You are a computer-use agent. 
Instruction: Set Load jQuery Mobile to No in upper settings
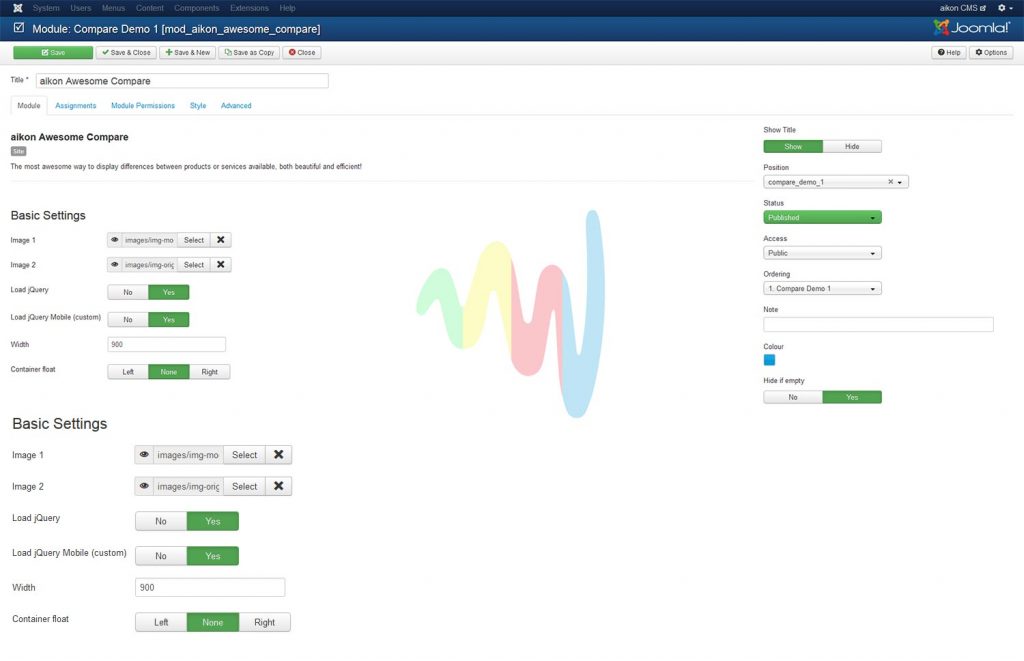click(x=128, y=319)
